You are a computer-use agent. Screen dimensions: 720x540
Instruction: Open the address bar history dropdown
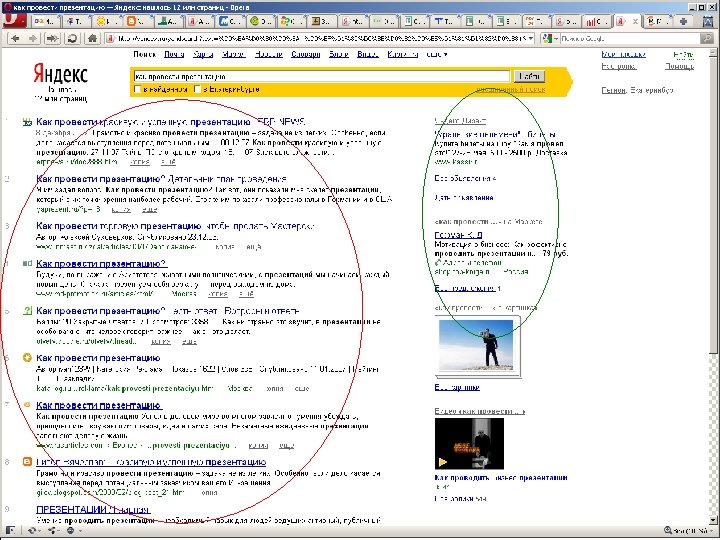(531, 39)
